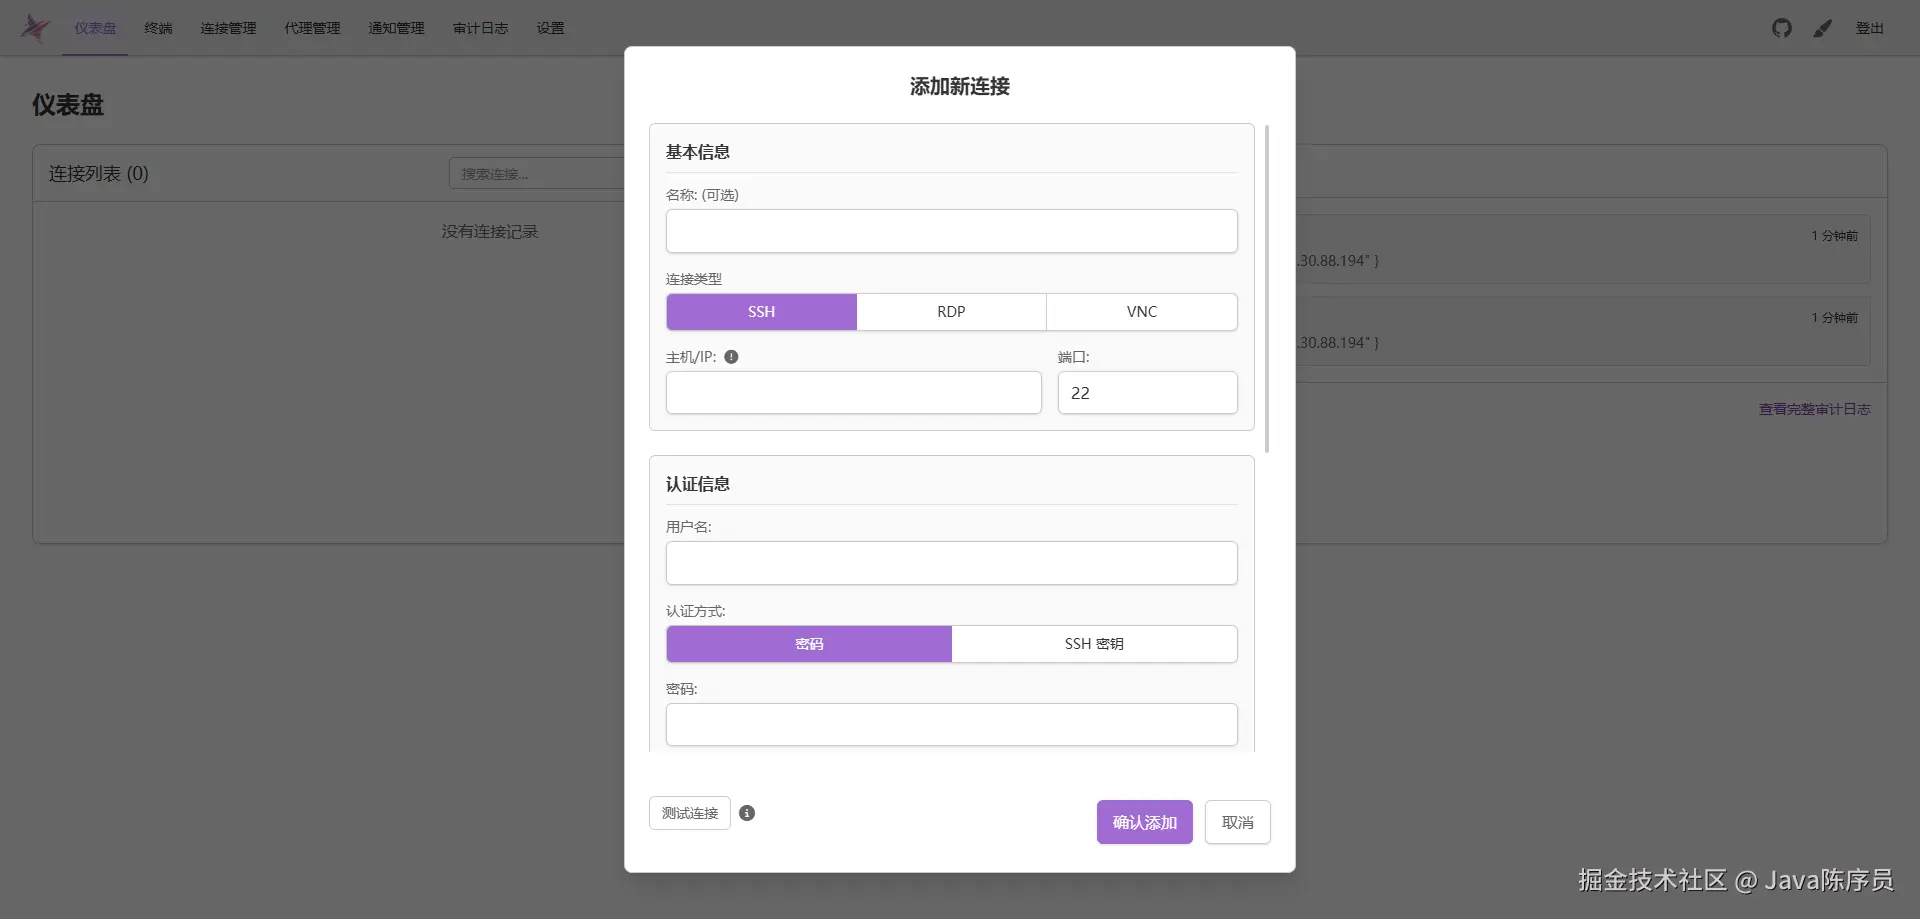Click the app logo in top-left corner

tap(35, 28)
